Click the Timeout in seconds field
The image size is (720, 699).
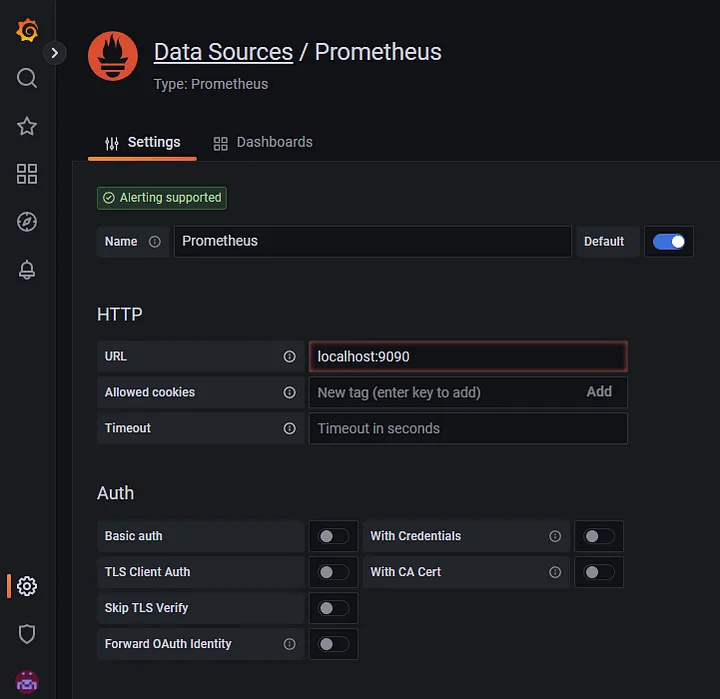pos(467,428)
